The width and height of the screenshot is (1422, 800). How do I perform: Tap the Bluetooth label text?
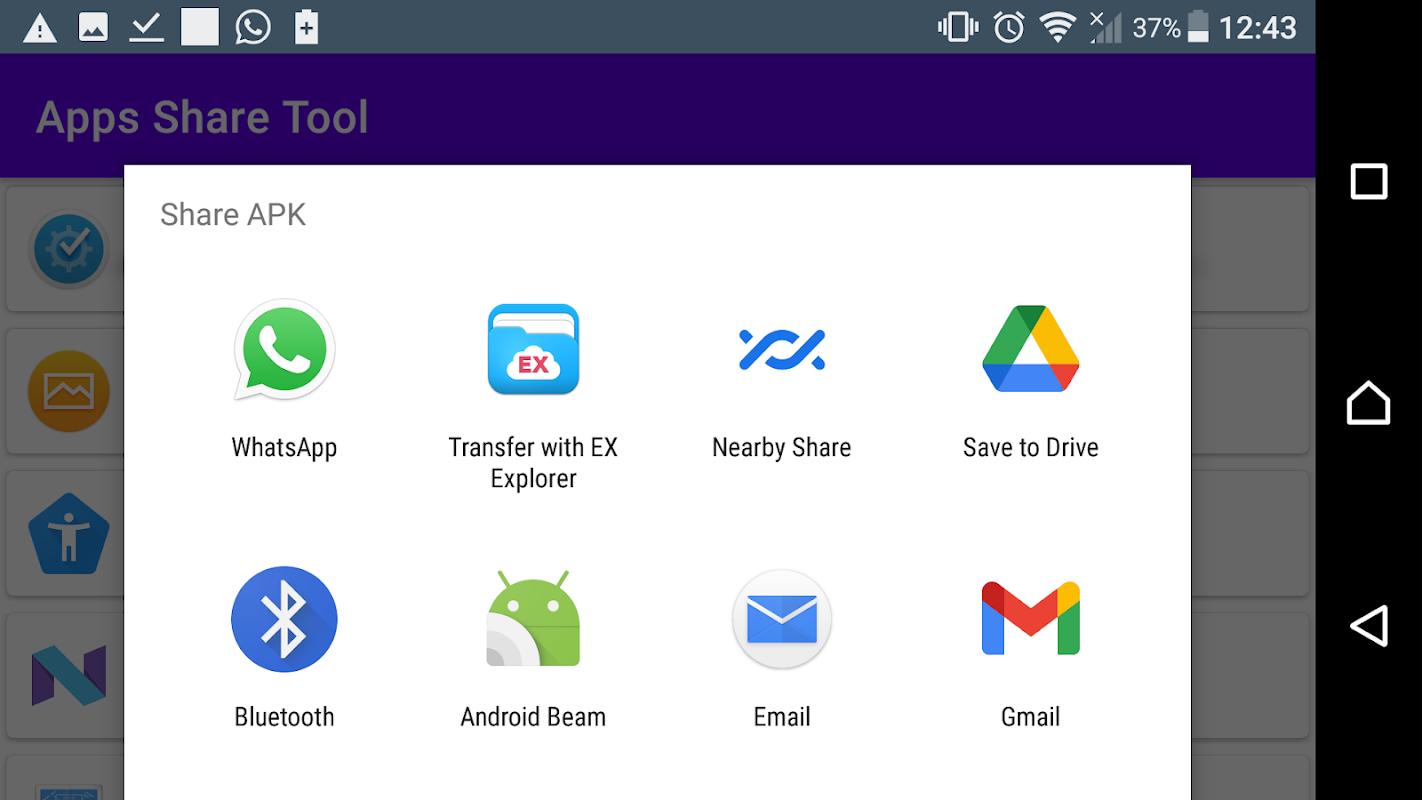284,717
